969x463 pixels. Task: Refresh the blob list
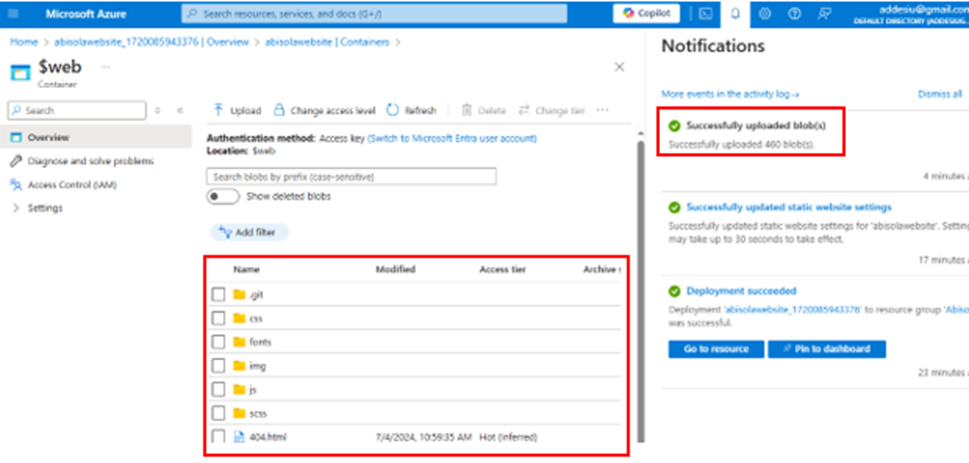412,111
